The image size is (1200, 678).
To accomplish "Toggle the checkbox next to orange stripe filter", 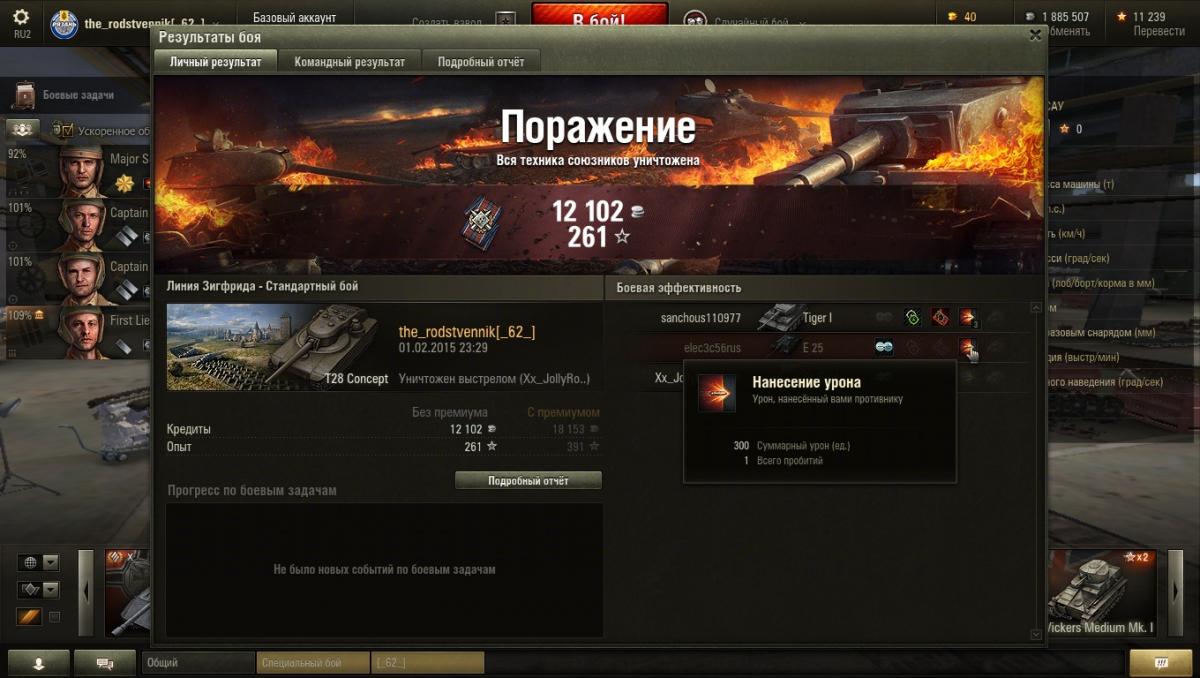I will tap(55, 617).
